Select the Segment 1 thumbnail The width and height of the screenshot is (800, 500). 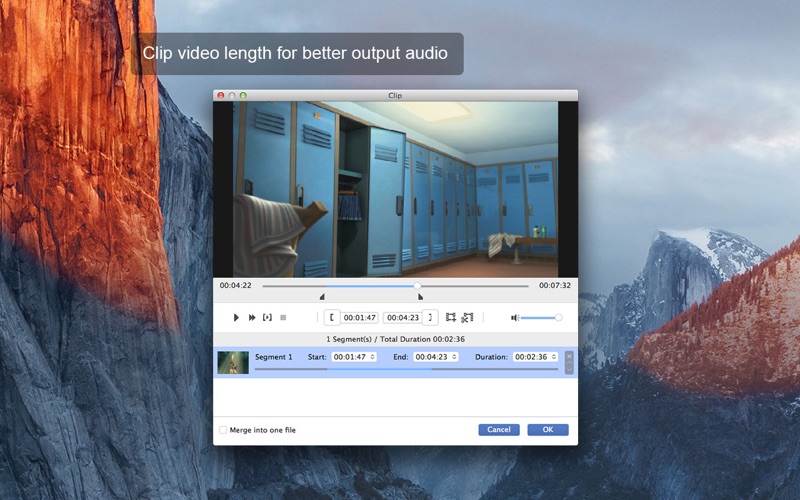click(233, 362)
